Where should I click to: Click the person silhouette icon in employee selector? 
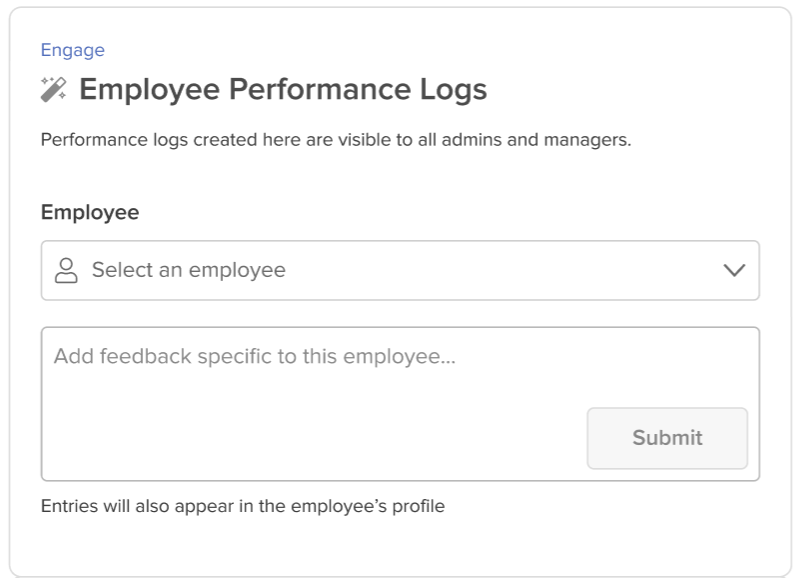click(x=66, y=270)
